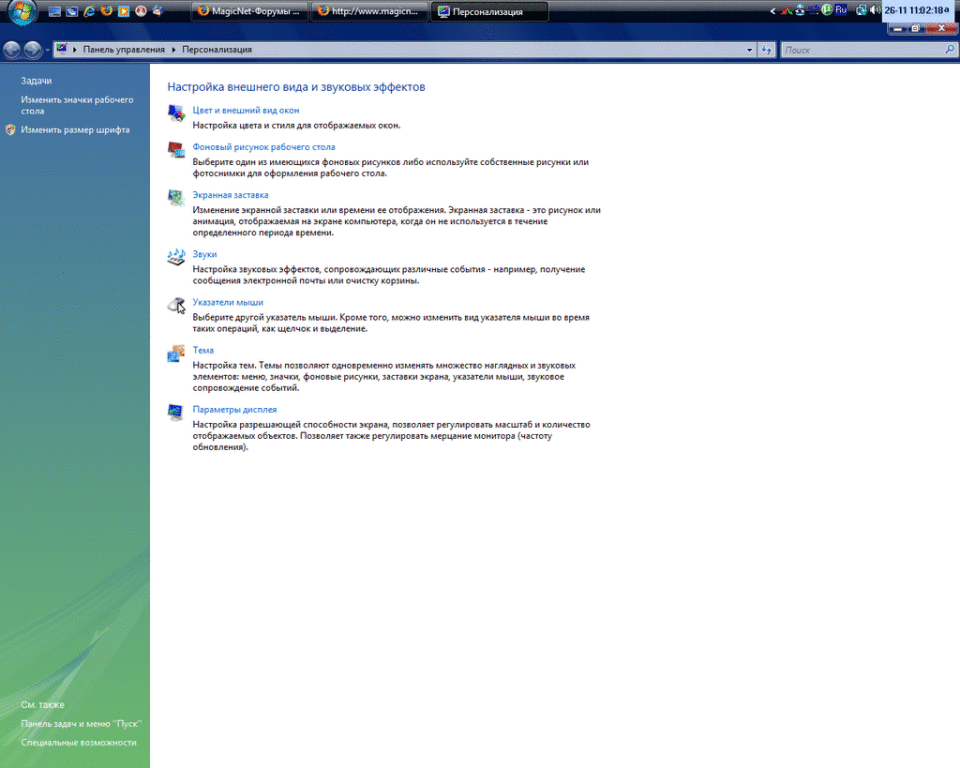Click the Тема theme icon
The image size is (960, 768).
tap(176, 353)
